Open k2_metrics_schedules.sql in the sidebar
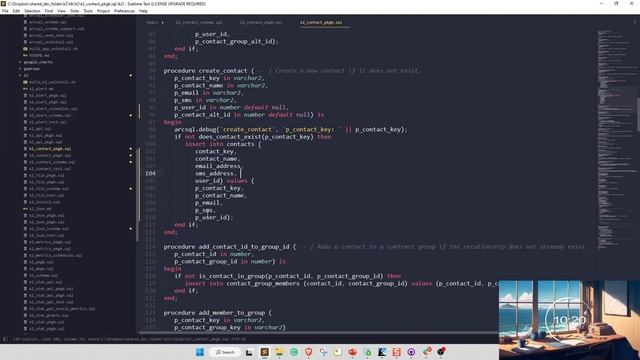This screenshot has width=640, height=360. (55, 255)
